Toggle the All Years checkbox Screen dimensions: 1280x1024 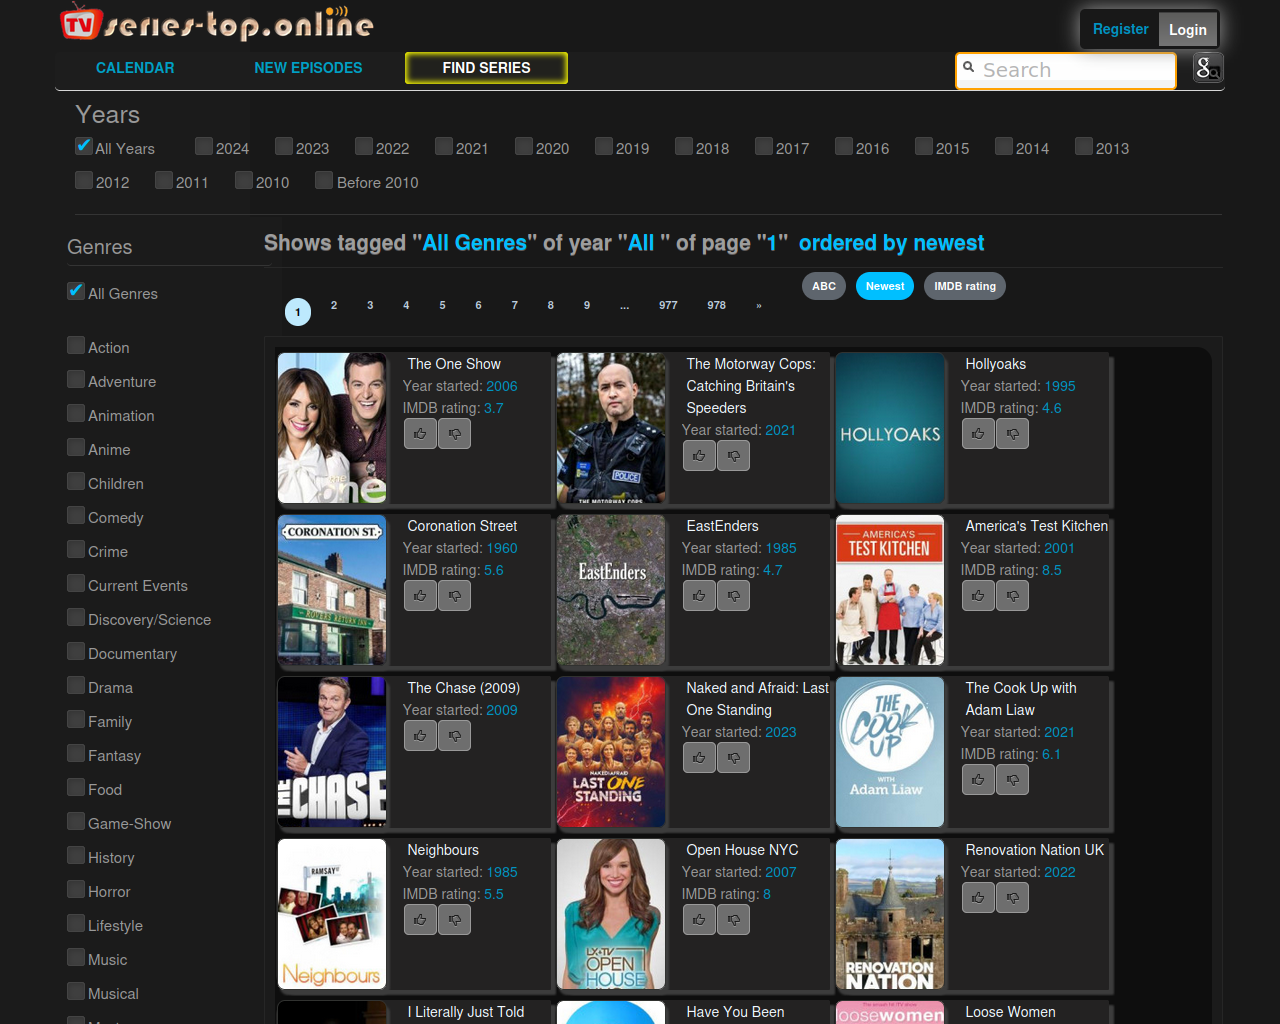coord(84,146)
